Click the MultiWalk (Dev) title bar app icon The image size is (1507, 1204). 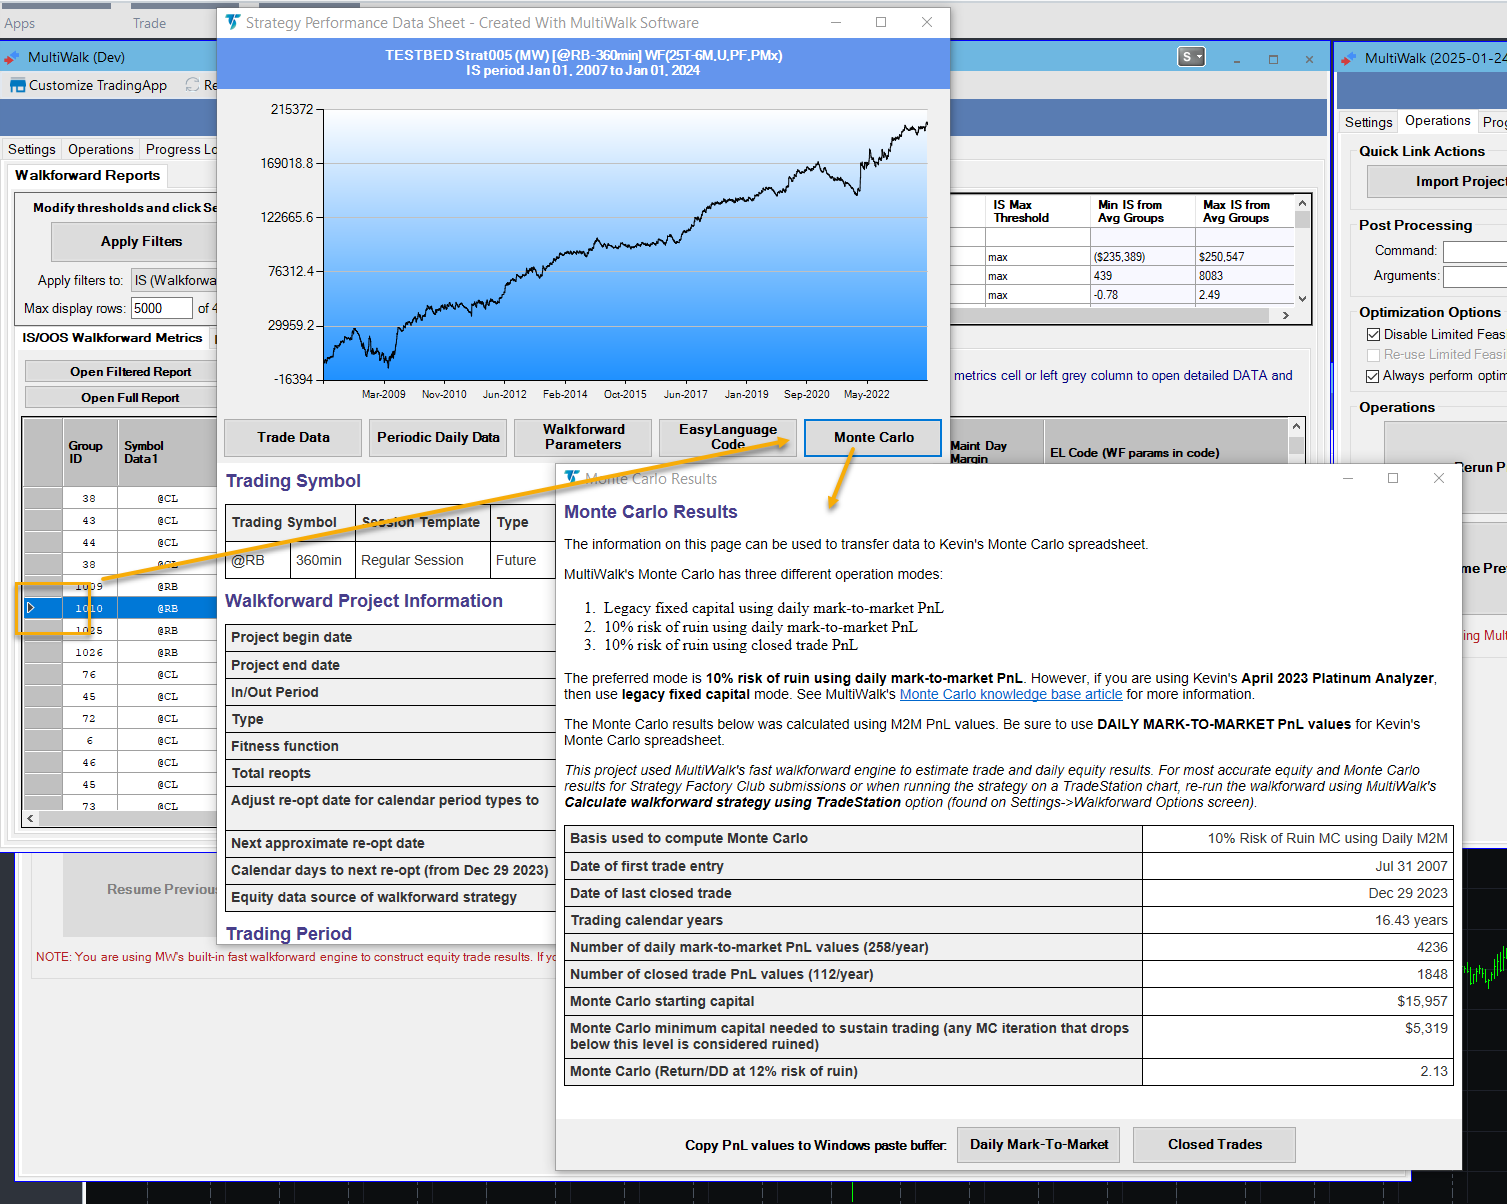point(12,58)
